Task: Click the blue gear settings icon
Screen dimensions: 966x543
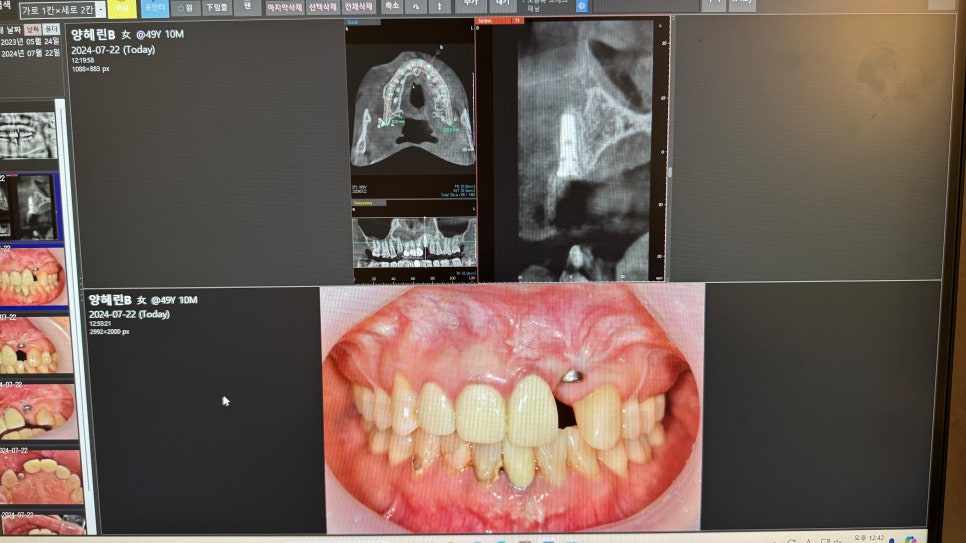Action: (583, 6)
